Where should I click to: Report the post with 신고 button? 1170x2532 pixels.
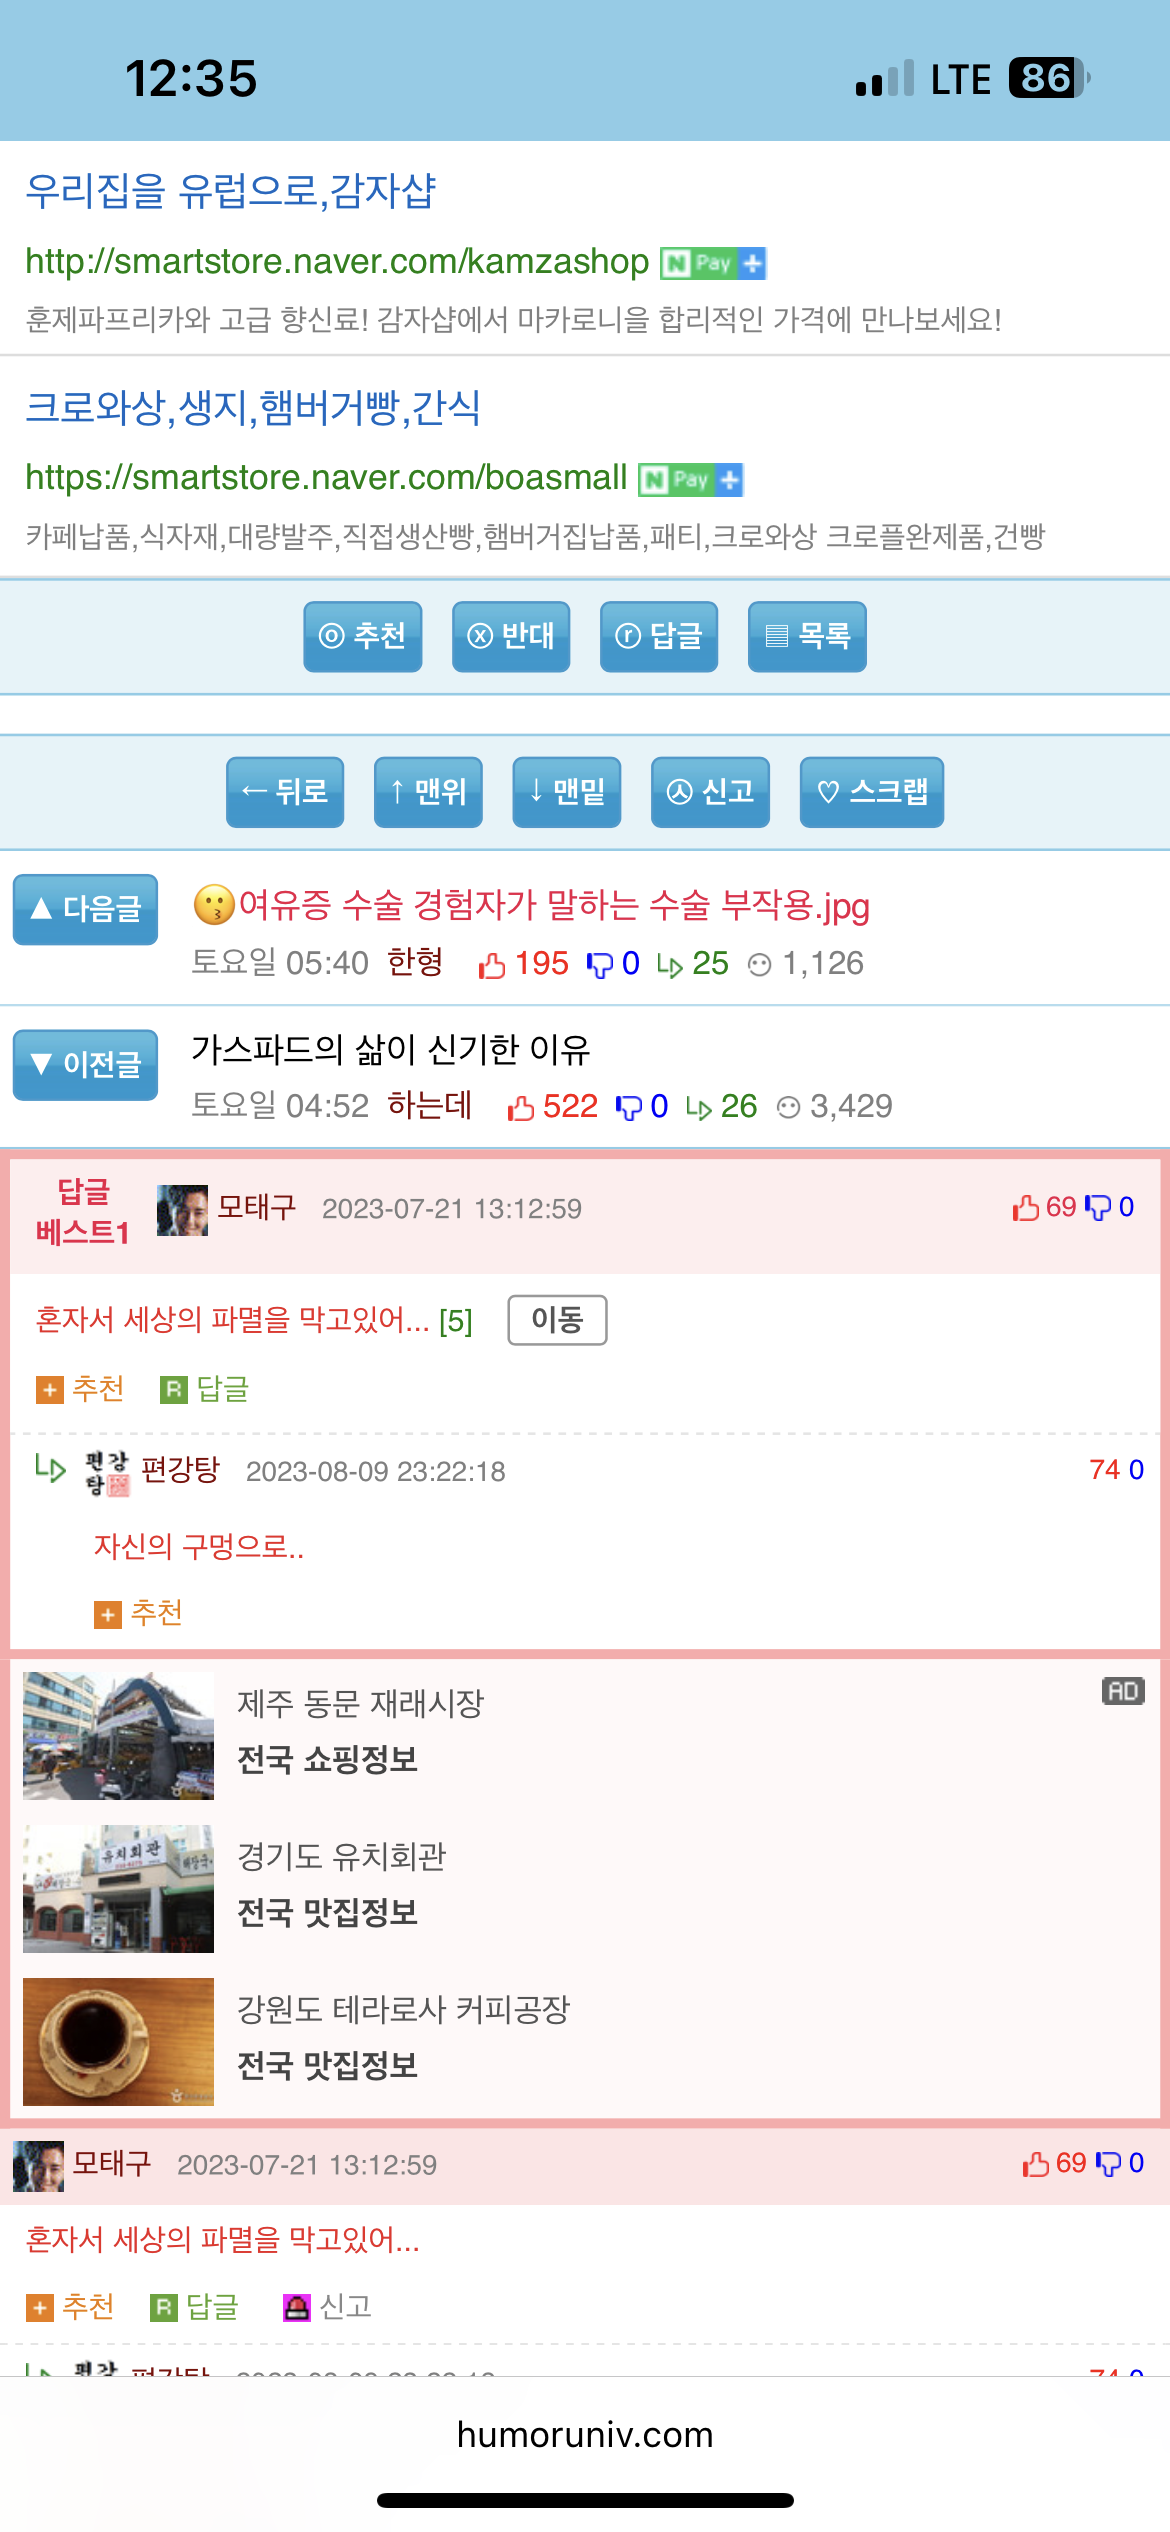pyautogui.click(x=710, y=792)
